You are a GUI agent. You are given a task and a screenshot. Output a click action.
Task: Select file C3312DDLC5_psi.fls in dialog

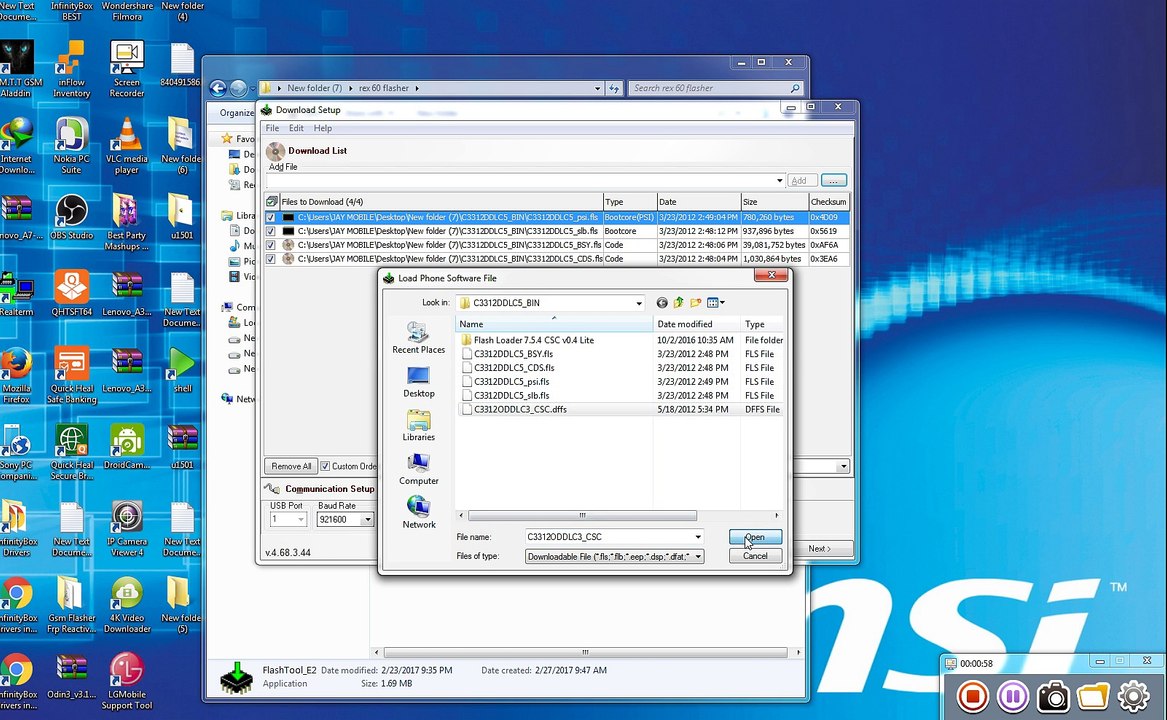pyautogui.click(x=511, y=382)
